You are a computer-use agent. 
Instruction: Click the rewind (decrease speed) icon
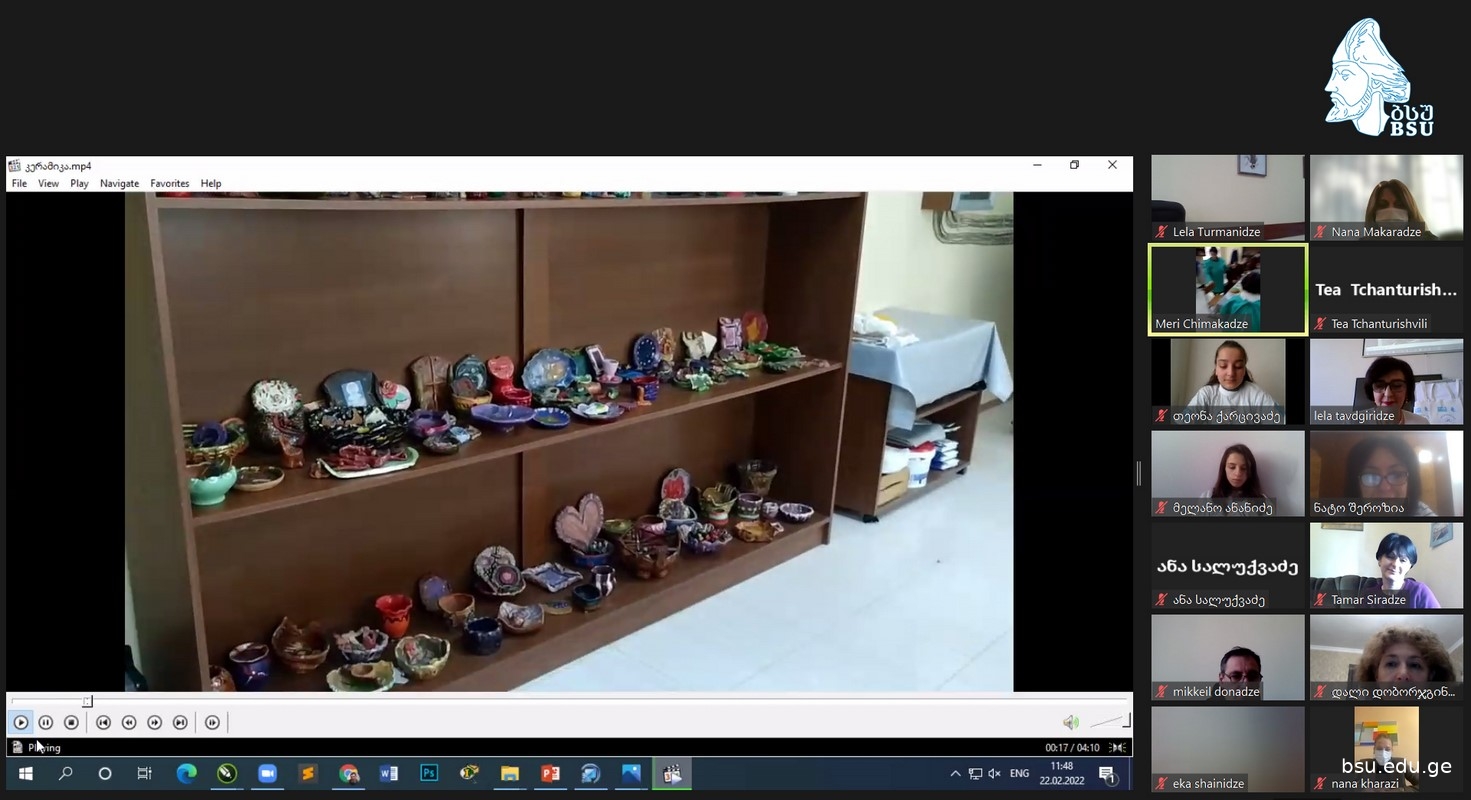click(129, 722)
